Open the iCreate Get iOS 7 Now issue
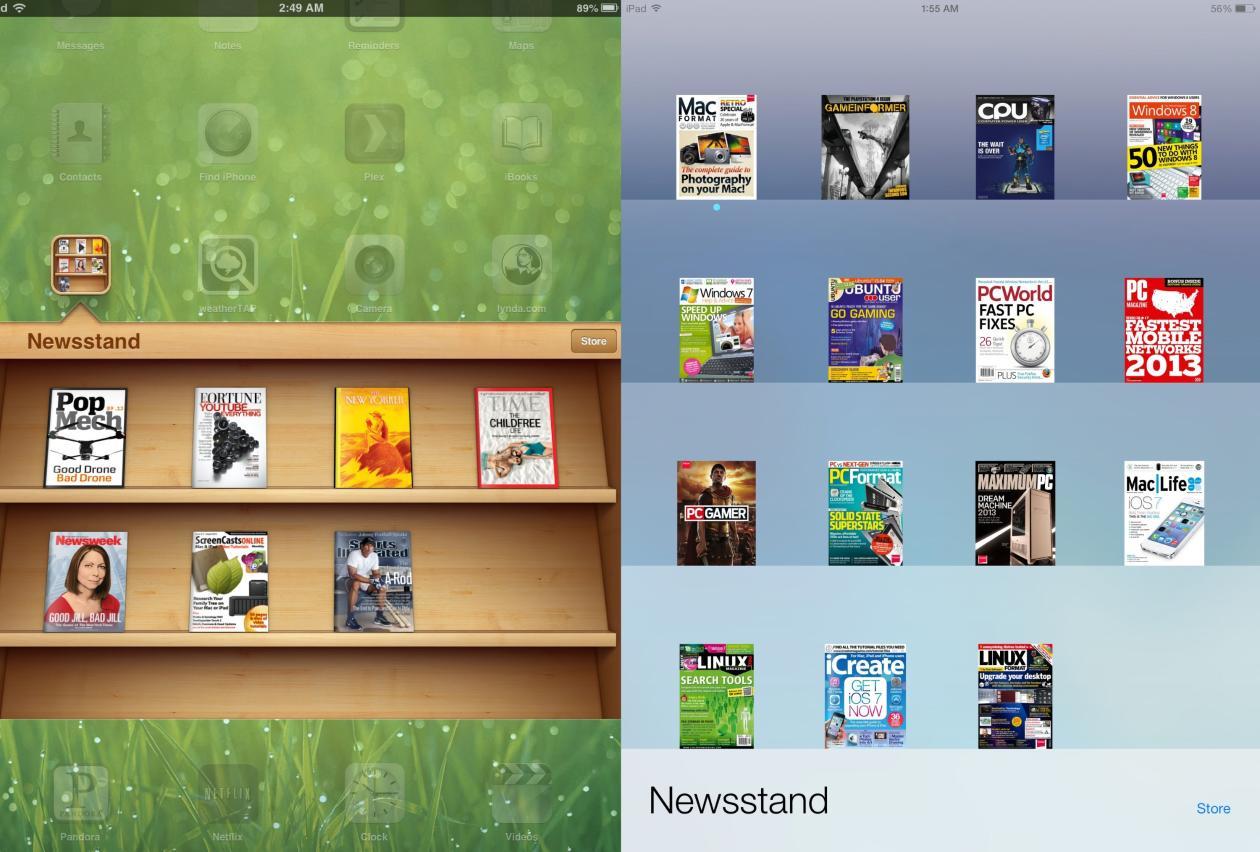Viewport: 1260px width, 852px height. tap(865, 696)
